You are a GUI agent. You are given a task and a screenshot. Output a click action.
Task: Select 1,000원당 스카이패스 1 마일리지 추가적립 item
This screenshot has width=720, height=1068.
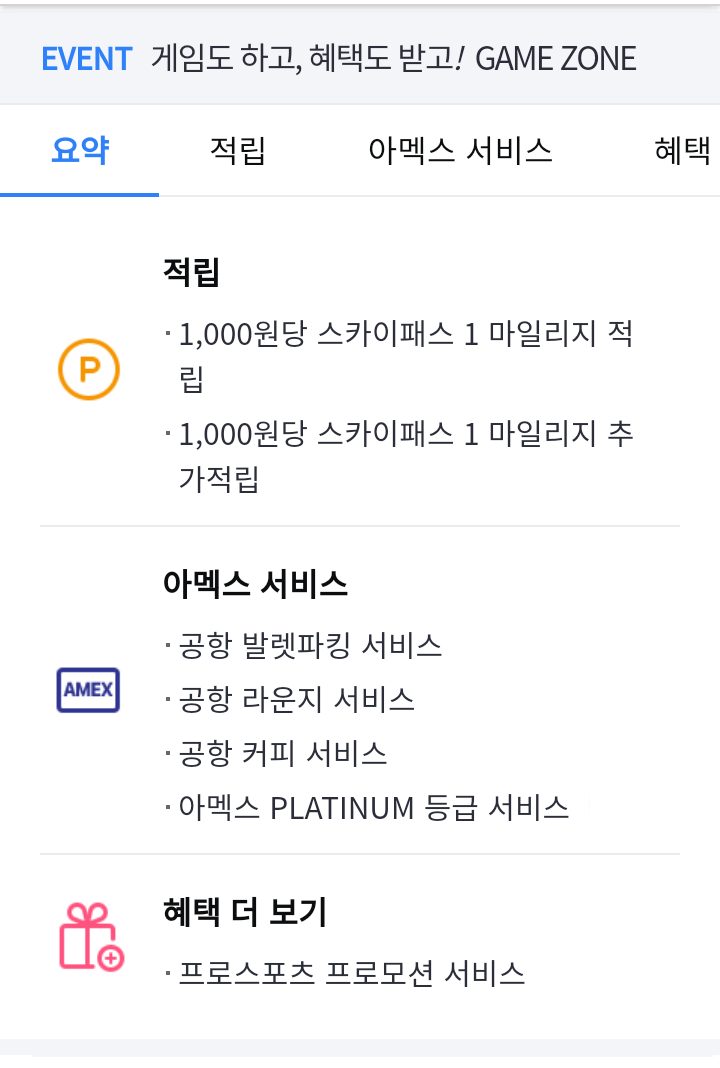399,456
